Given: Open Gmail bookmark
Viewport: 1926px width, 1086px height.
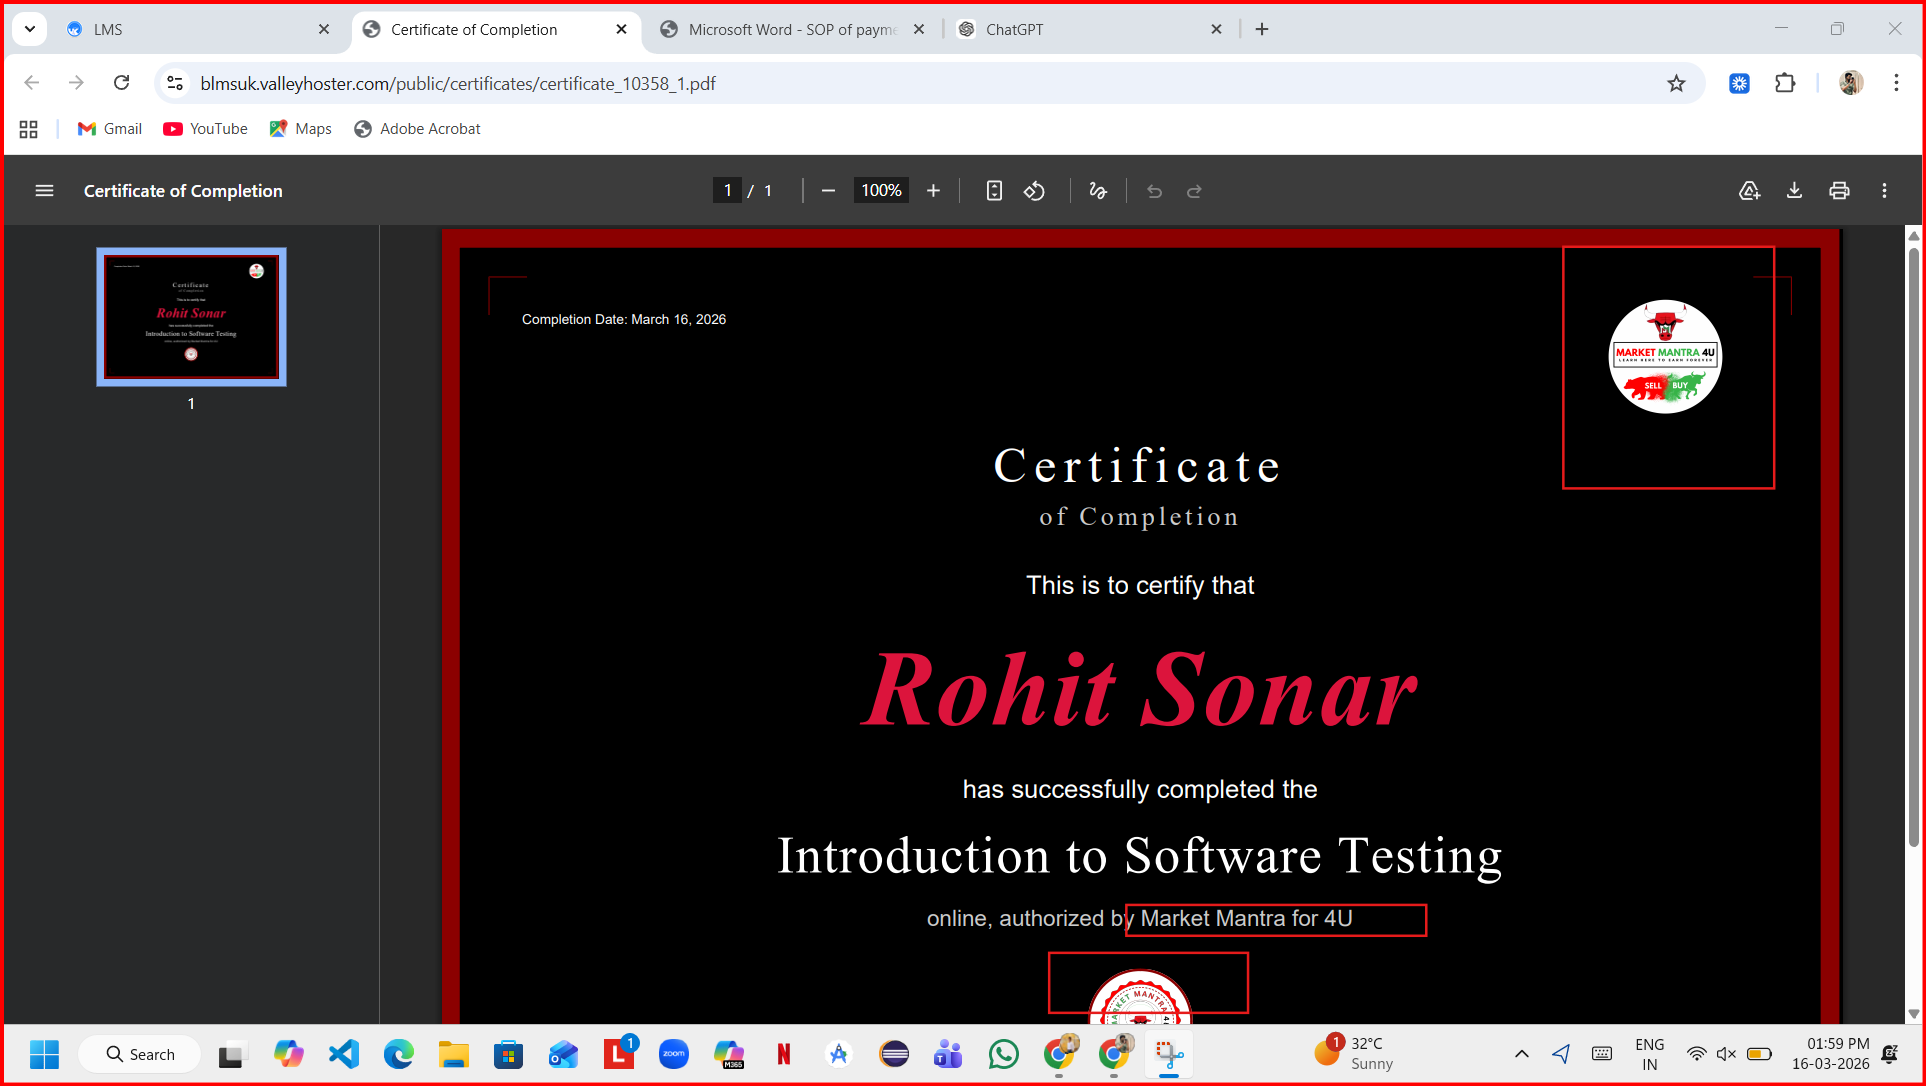Looking at the screenshot, I should [110, 128].
